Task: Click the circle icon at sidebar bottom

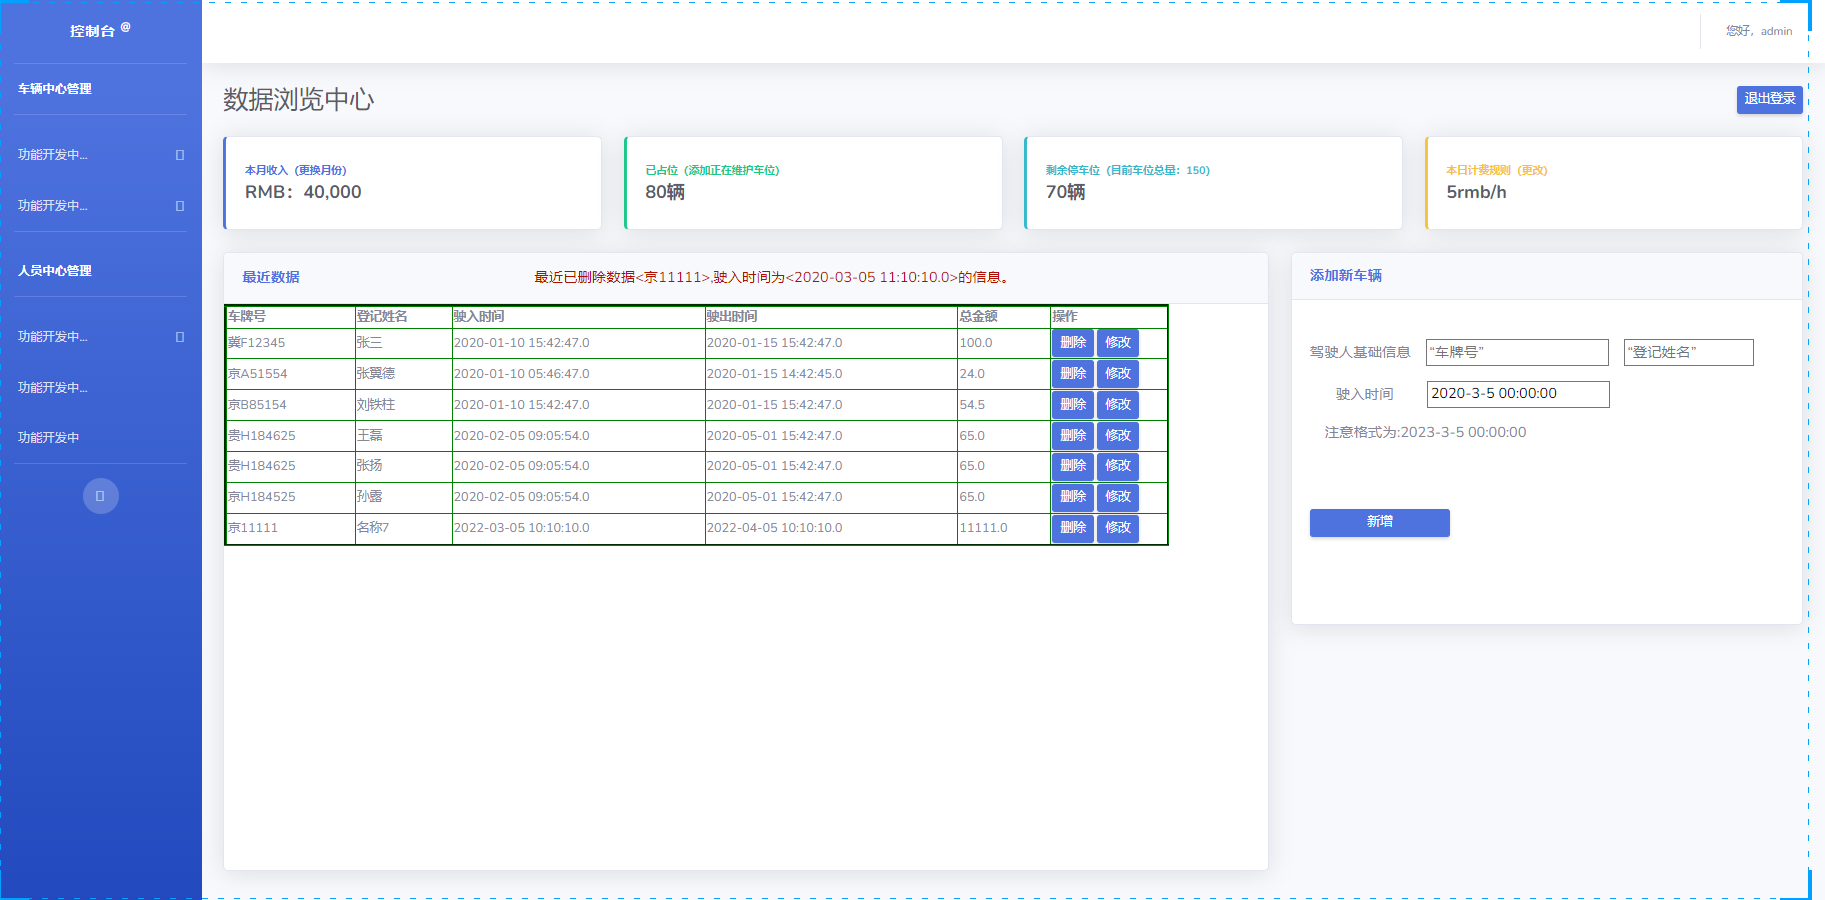Action: point(101,495)
